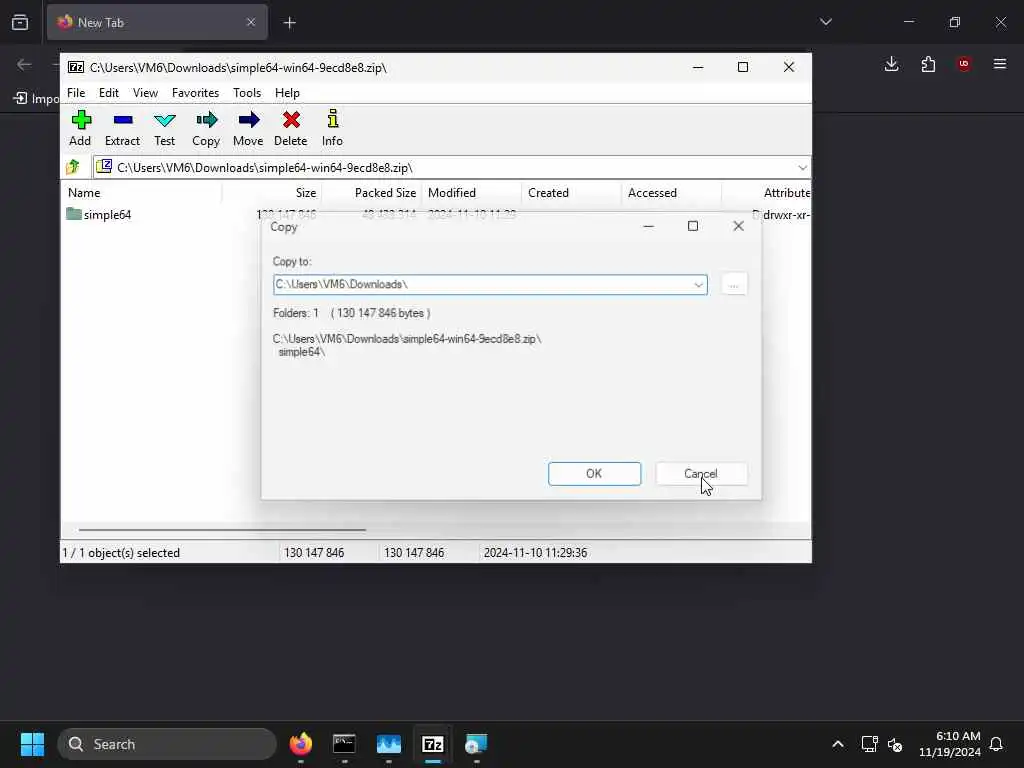Confirm copy with OK button
This screenshot has height=768, width=1024.
(x=594, y=473)
